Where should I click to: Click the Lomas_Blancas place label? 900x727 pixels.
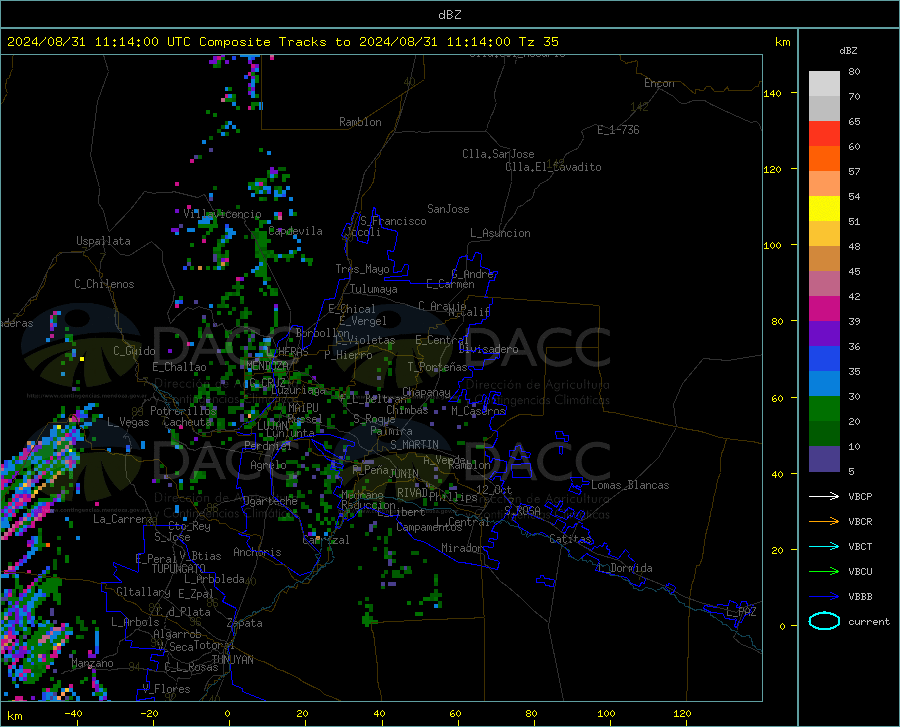630,485
